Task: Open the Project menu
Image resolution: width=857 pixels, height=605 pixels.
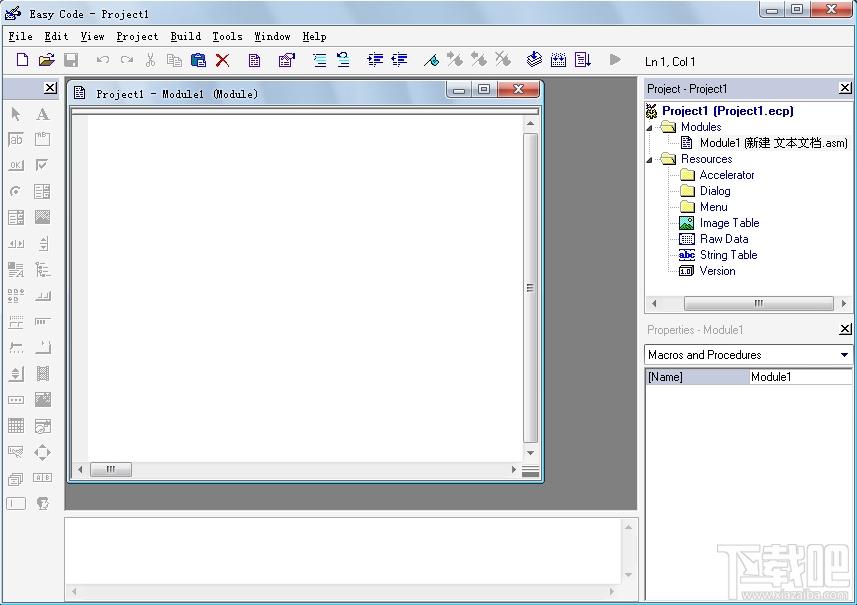Action: (x=137, y=37)
